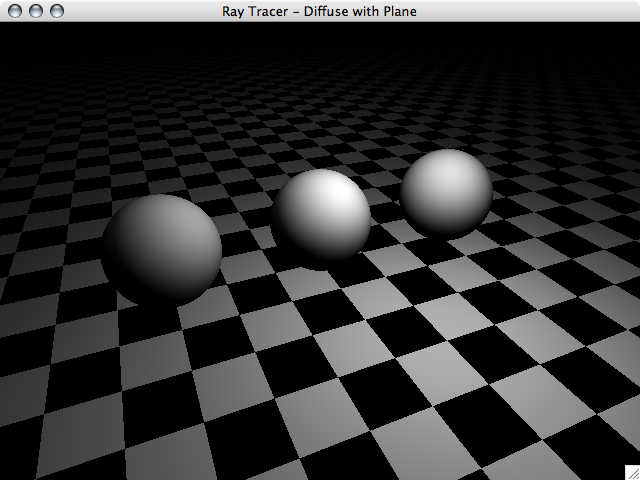Minimize the Ray Tracer window
The width and height of the screenshot is (640, 480).
36,11
